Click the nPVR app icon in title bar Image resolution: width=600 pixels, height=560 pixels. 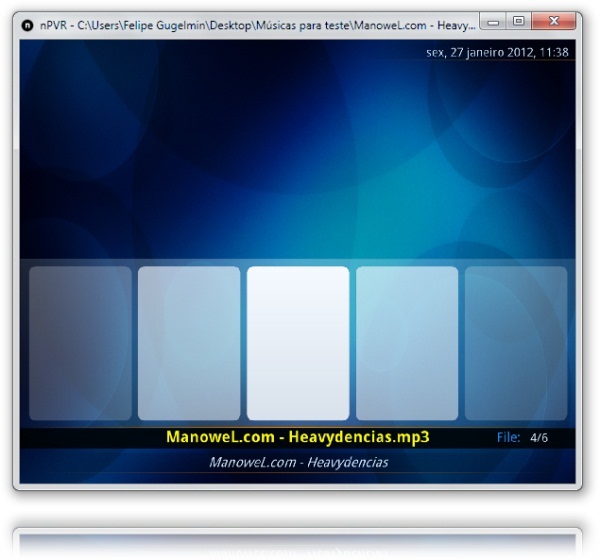click(27, 26)
